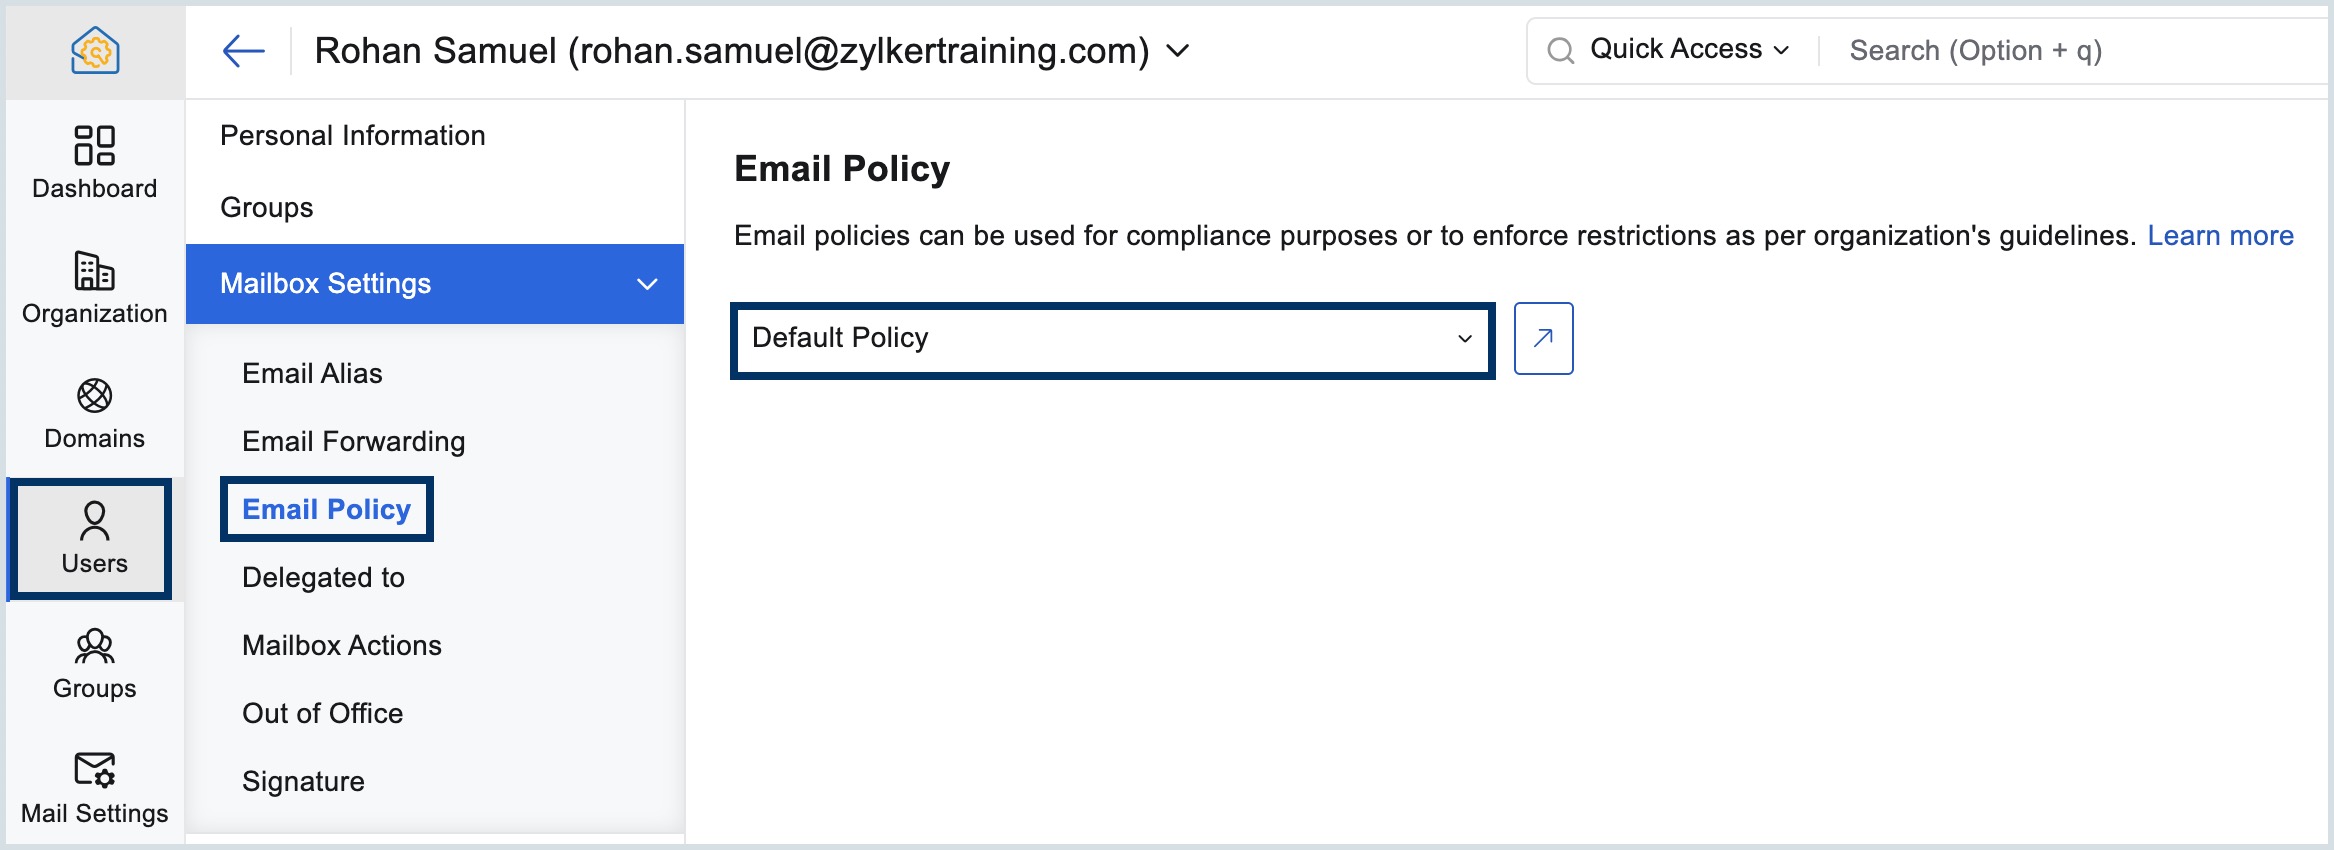Click the Learn more link

point(2221,235)
